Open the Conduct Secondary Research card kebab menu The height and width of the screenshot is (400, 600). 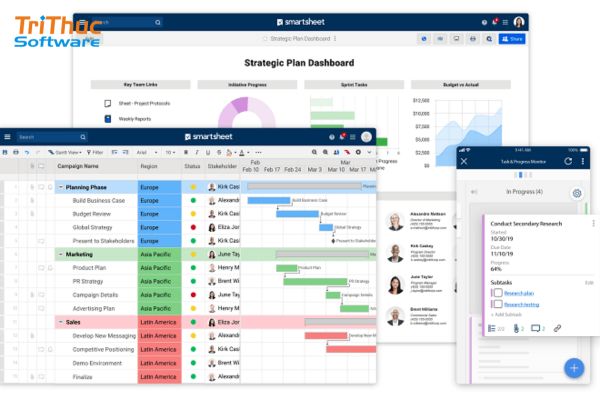pyautogui.click(x=593, y=223)
